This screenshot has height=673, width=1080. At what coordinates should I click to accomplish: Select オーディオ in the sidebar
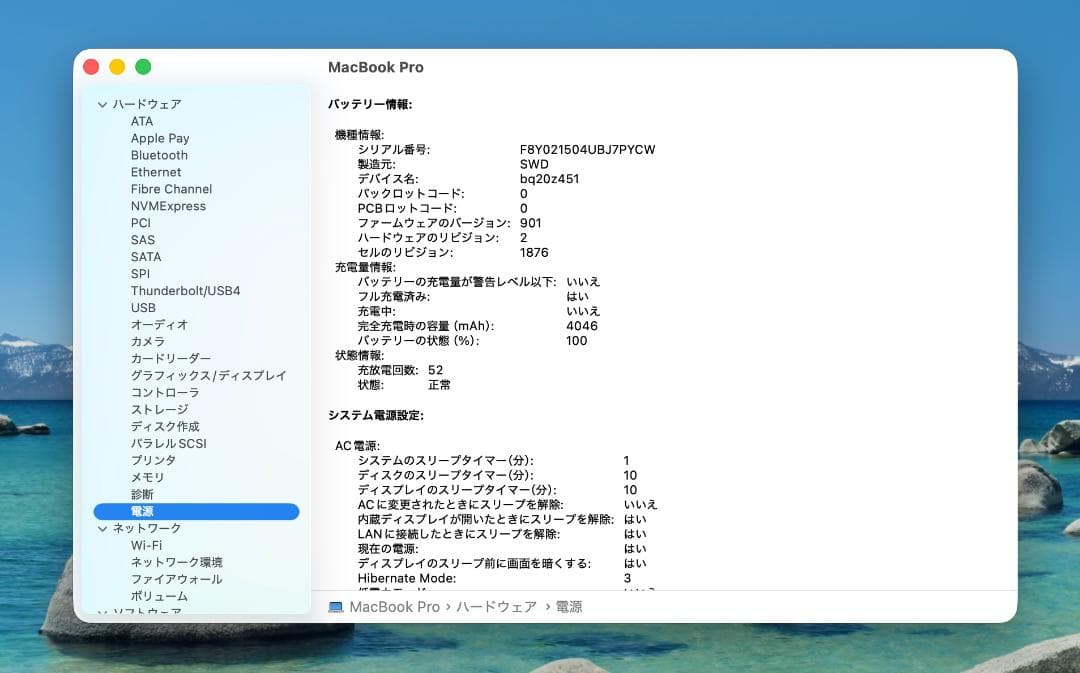point(159,324)
